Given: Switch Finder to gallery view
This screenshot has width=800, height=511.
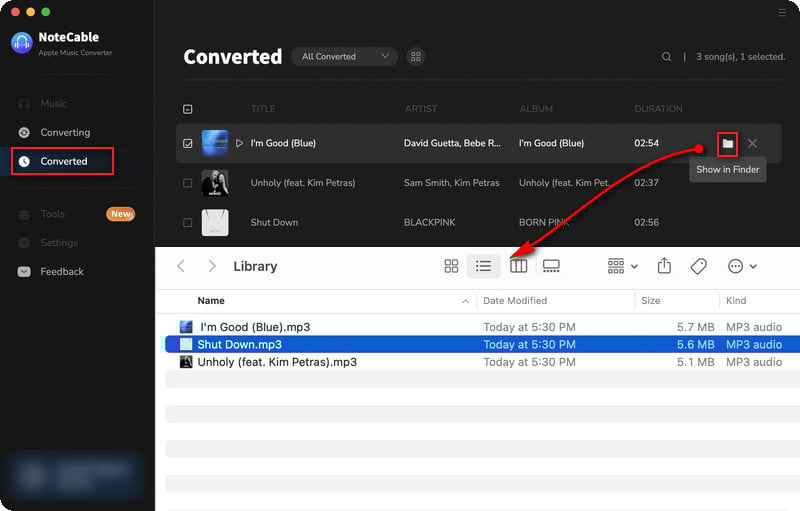Looking at the screenshot, I should pyautogui.click(x=551, y=266).
